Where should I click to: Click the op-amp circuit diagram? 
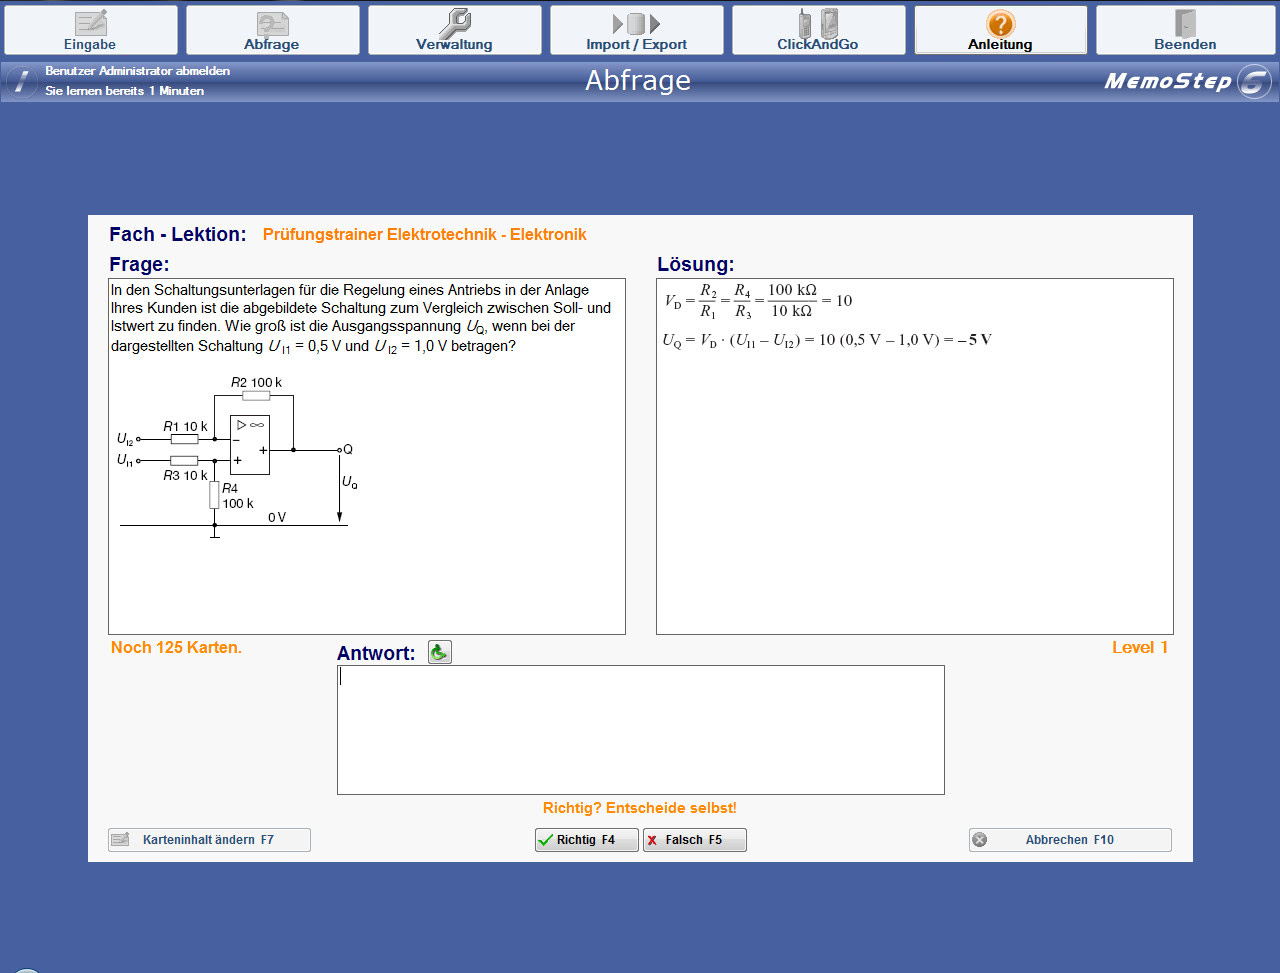pyautogui.click(x=237, y=455)
